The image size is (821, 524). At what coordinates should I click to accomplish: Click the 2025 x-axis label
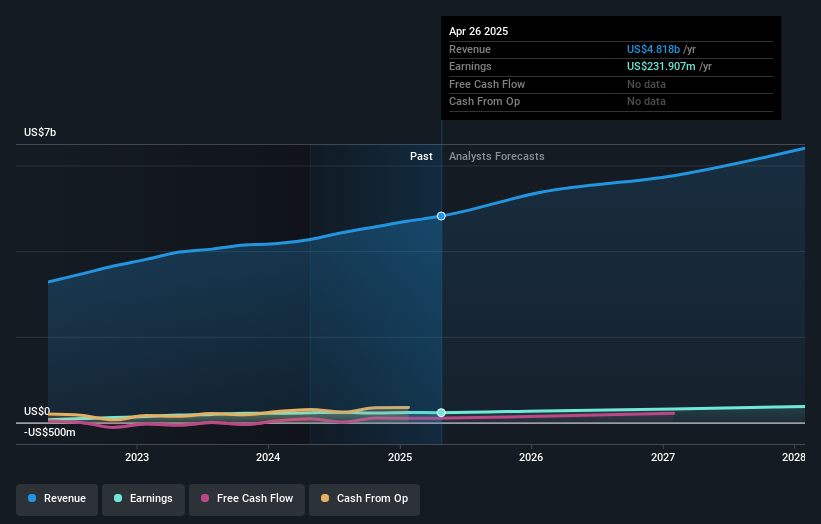tap(400, 457)
